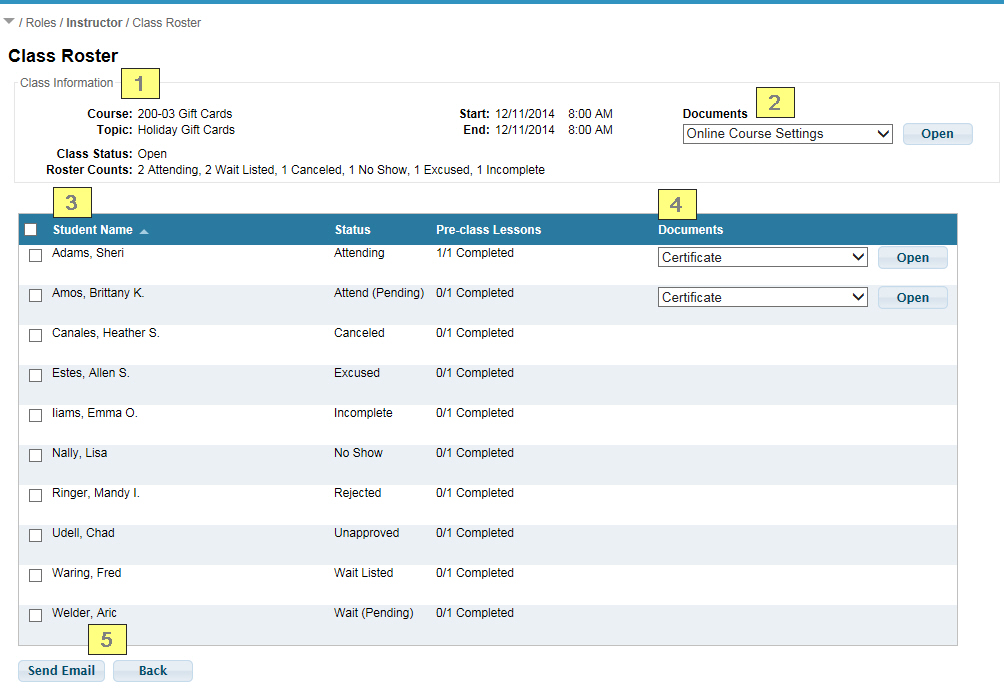Click the Pre-class Lessons column header
The image size is (1004, 694).
488,230
